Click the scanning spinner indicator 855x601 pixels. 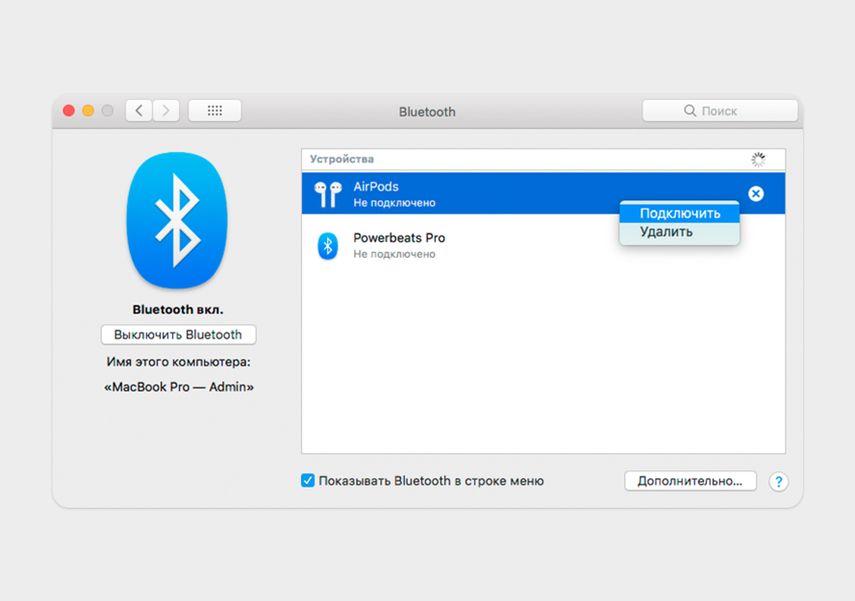click(x=758, y=159)
